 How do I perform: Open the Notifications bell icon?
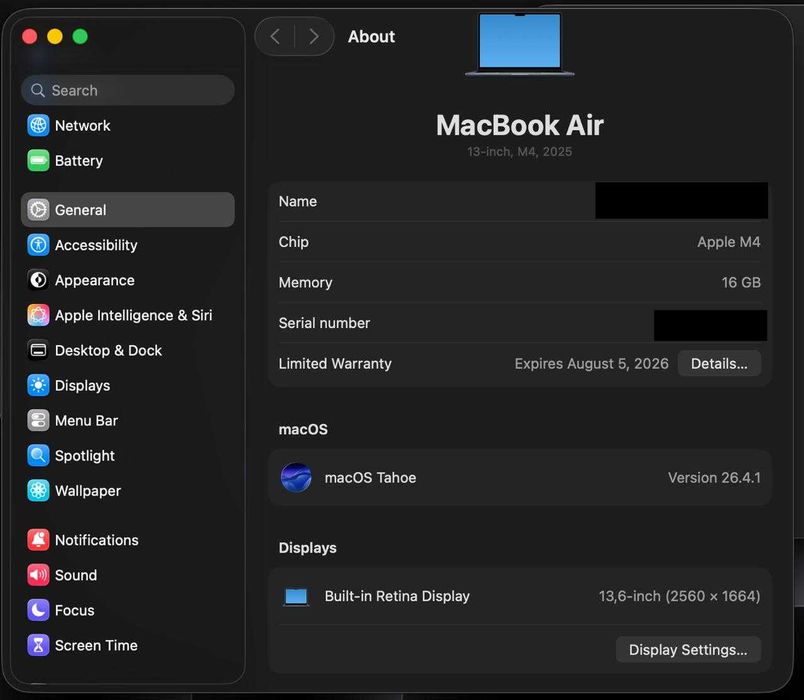tap(38, 540)
